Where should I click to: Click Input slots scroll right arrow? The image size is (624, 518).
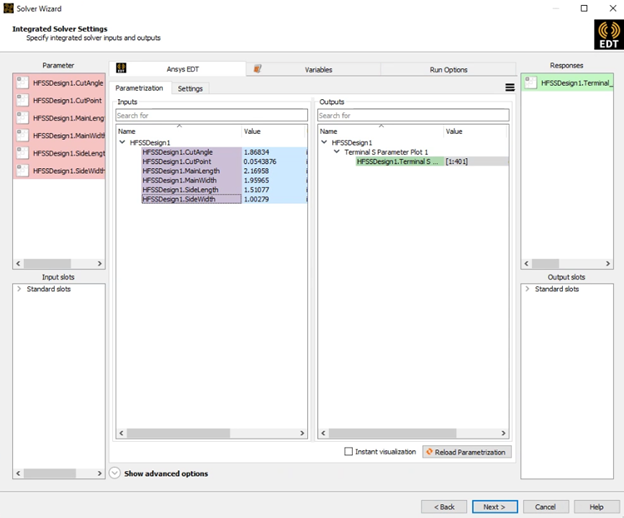(x=99, y=473)
